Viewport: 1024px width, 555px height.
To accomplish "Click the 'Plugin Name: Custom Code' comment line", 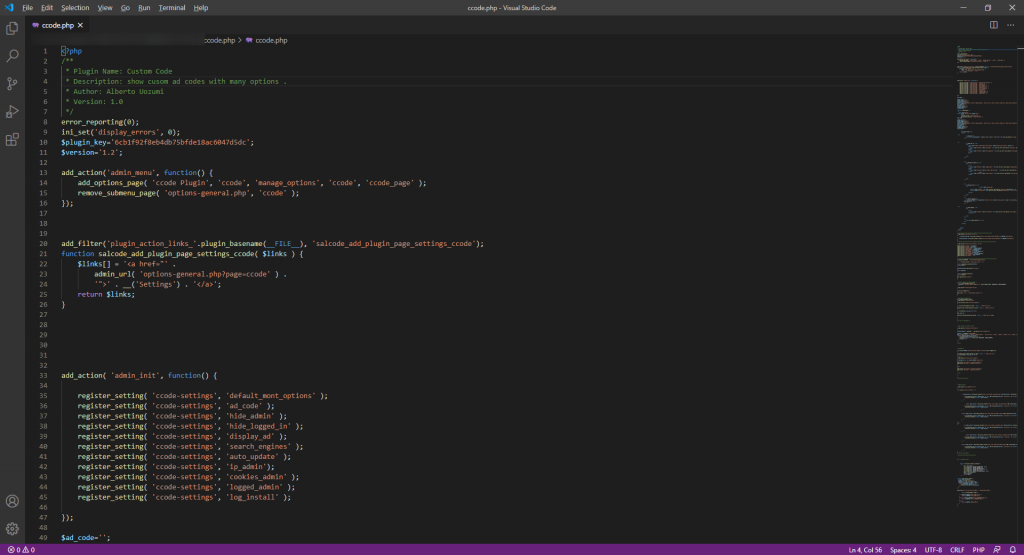I will pos(119,71).
